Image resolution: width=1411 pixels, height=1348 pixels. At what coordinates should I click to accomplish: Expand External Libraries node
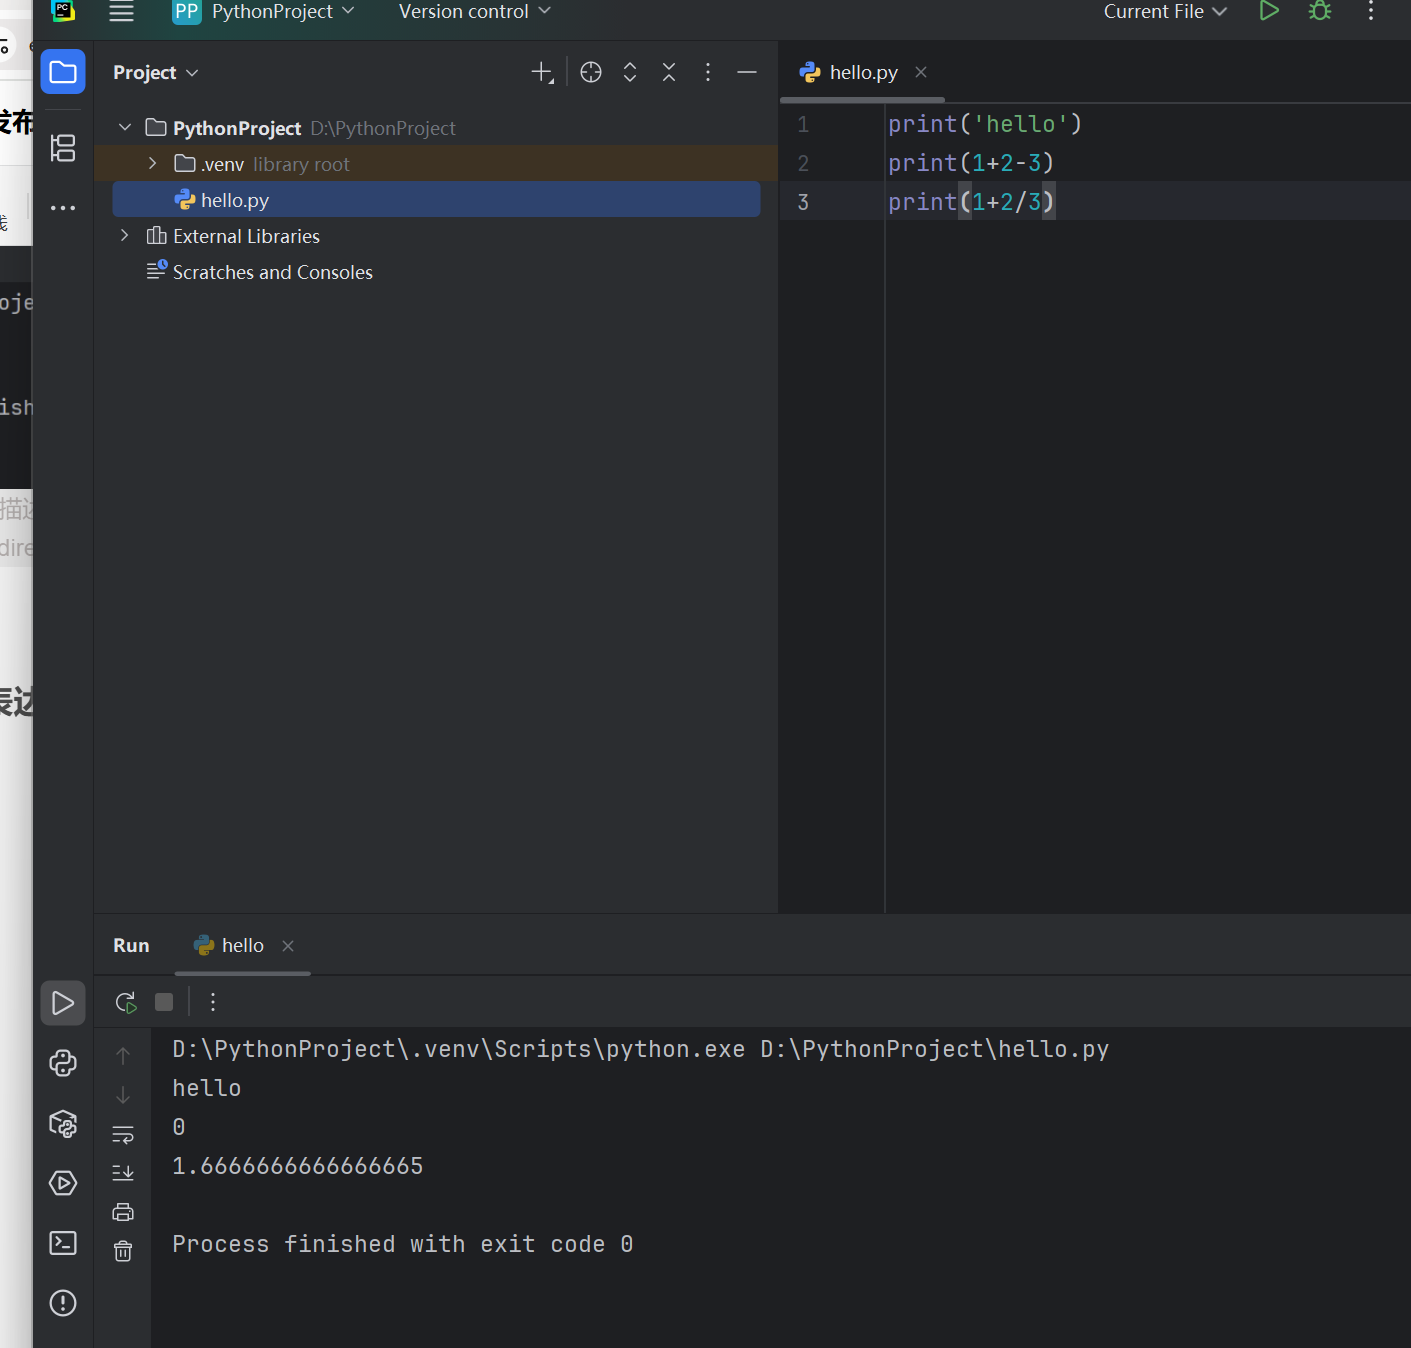[124, 235]
